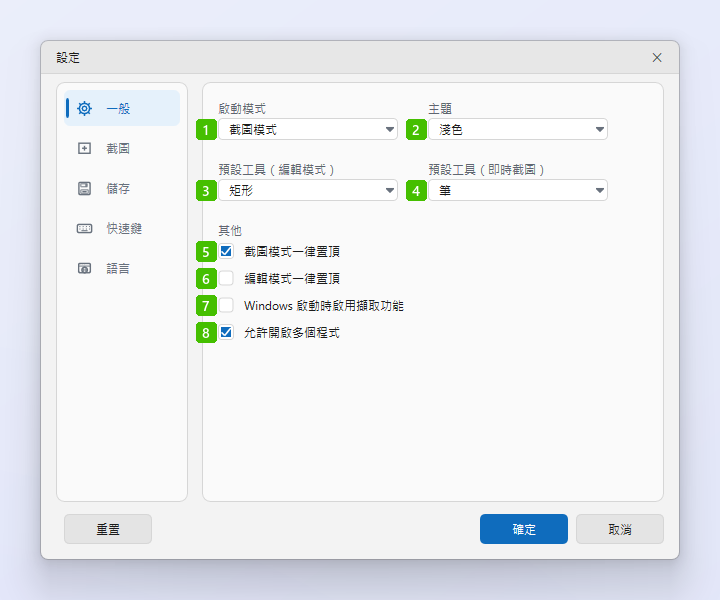This screenshot has height=600, width=720.
Task: Click the keyboard icon beside 快速鍵
Action: [x=84, y=228]
